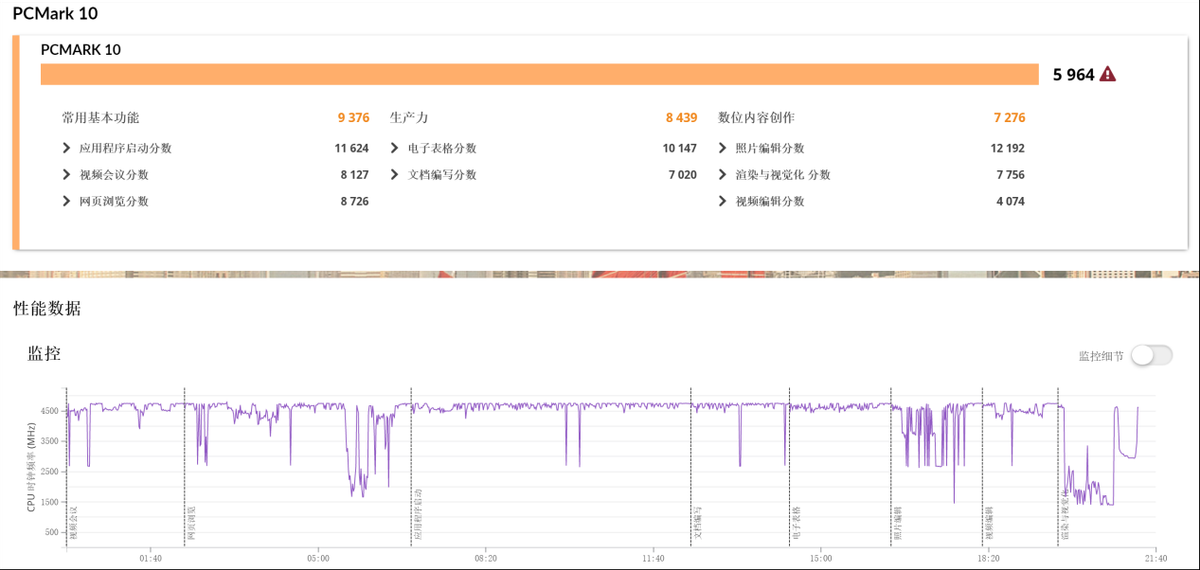Select the 常用基本功能 heading
The width and height of the screenshot is (1200, 570).
pyautogui.click(x=101, y=117)
